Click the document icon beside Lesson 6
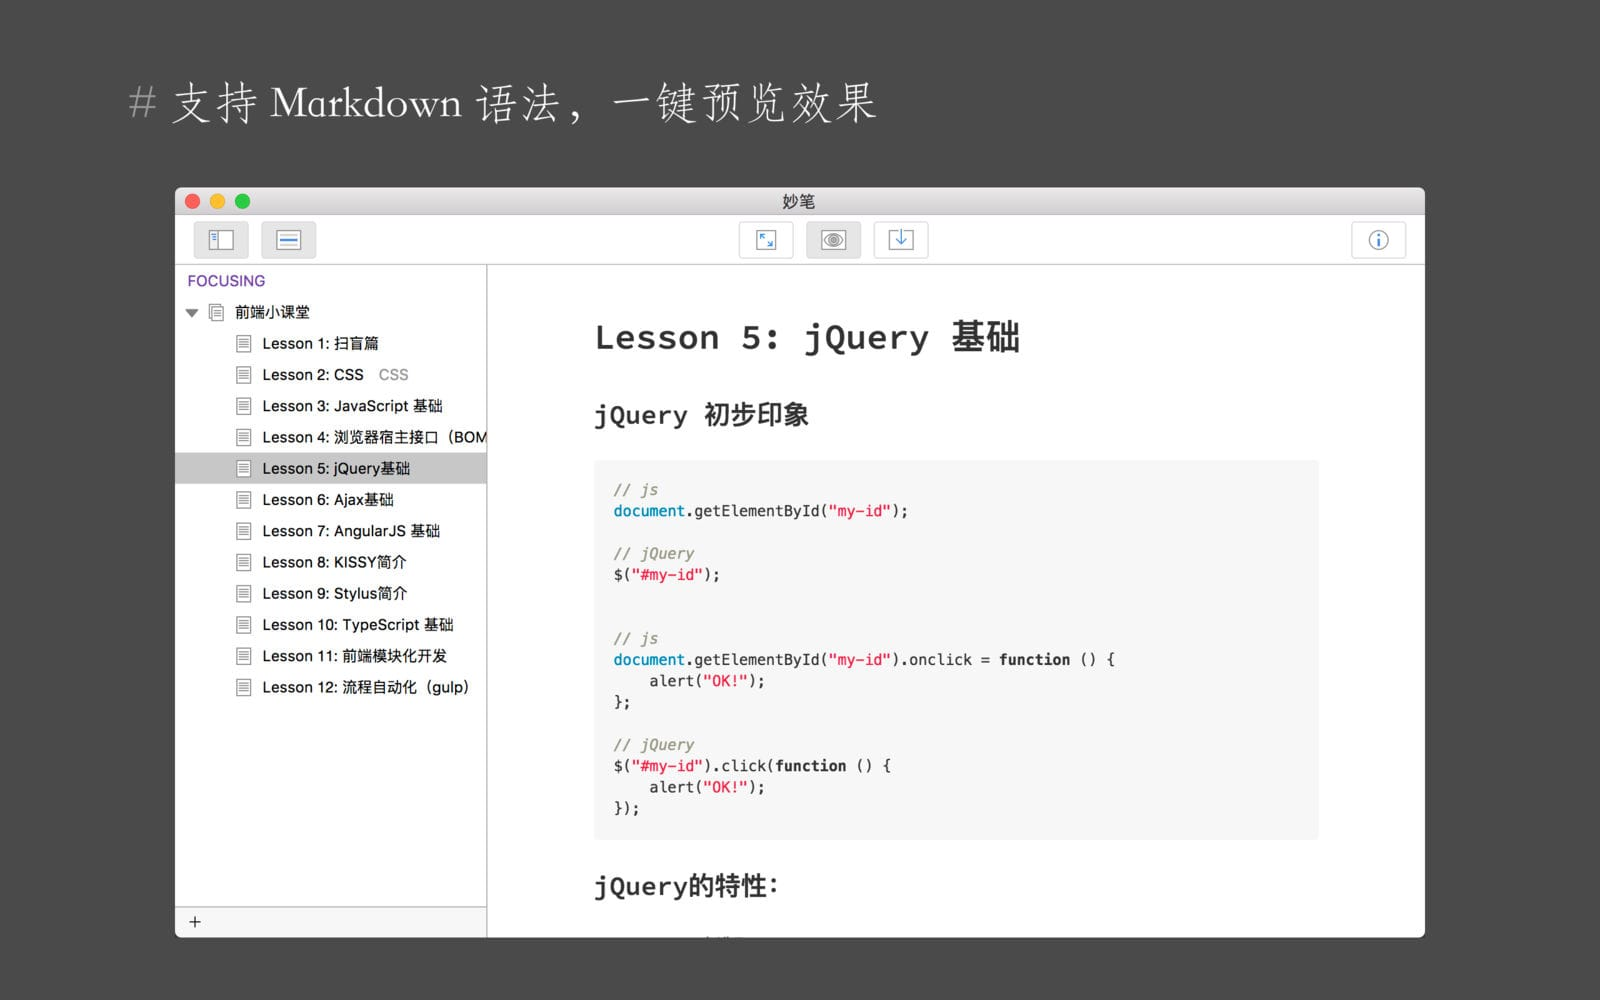Viewport: 1600px width, 1000px height. point(243,499)
